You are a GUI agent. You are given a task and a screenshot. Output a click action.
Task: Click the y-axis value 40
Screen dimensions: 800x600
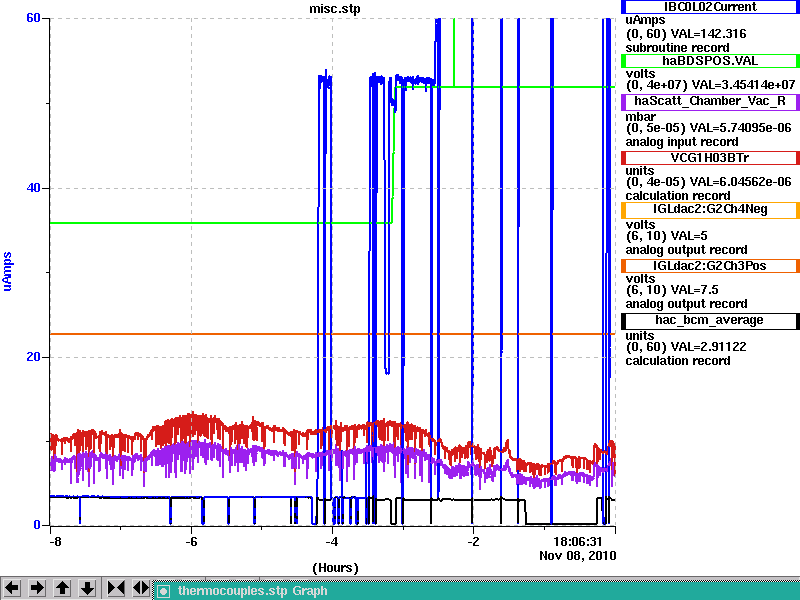(33, 188)
